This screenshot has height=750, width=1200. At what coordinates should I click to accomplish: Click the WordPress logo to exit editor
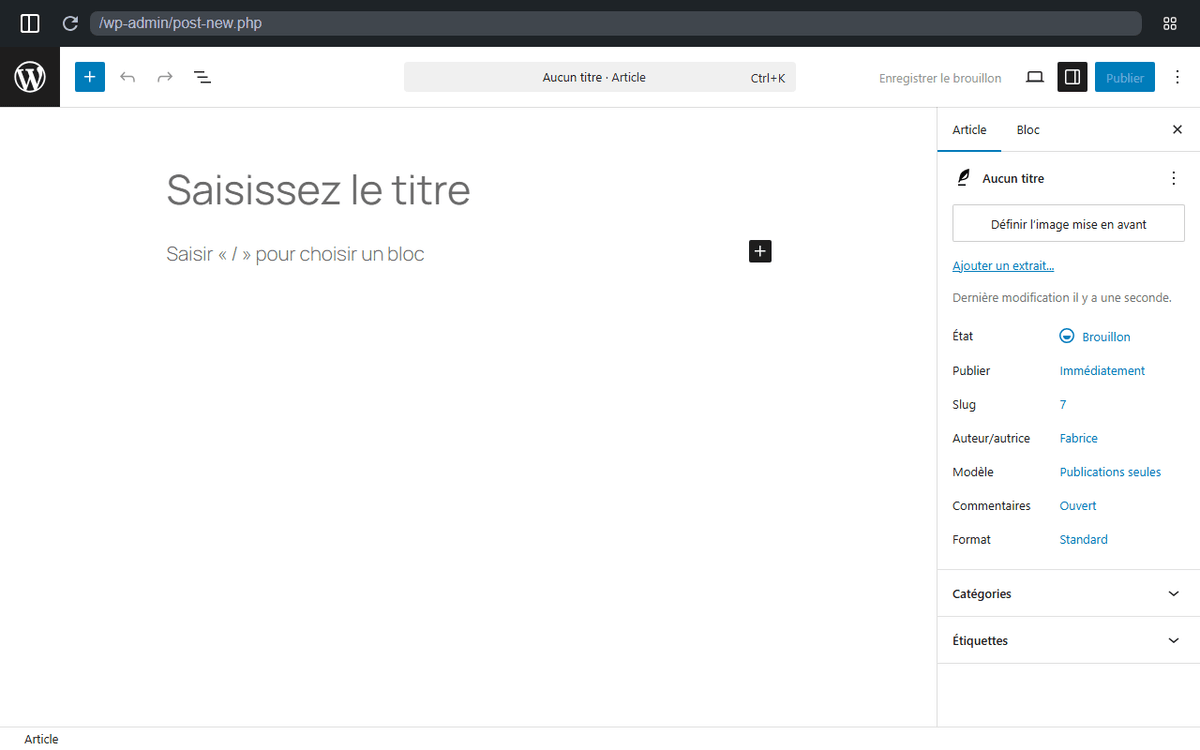[30, 76]
